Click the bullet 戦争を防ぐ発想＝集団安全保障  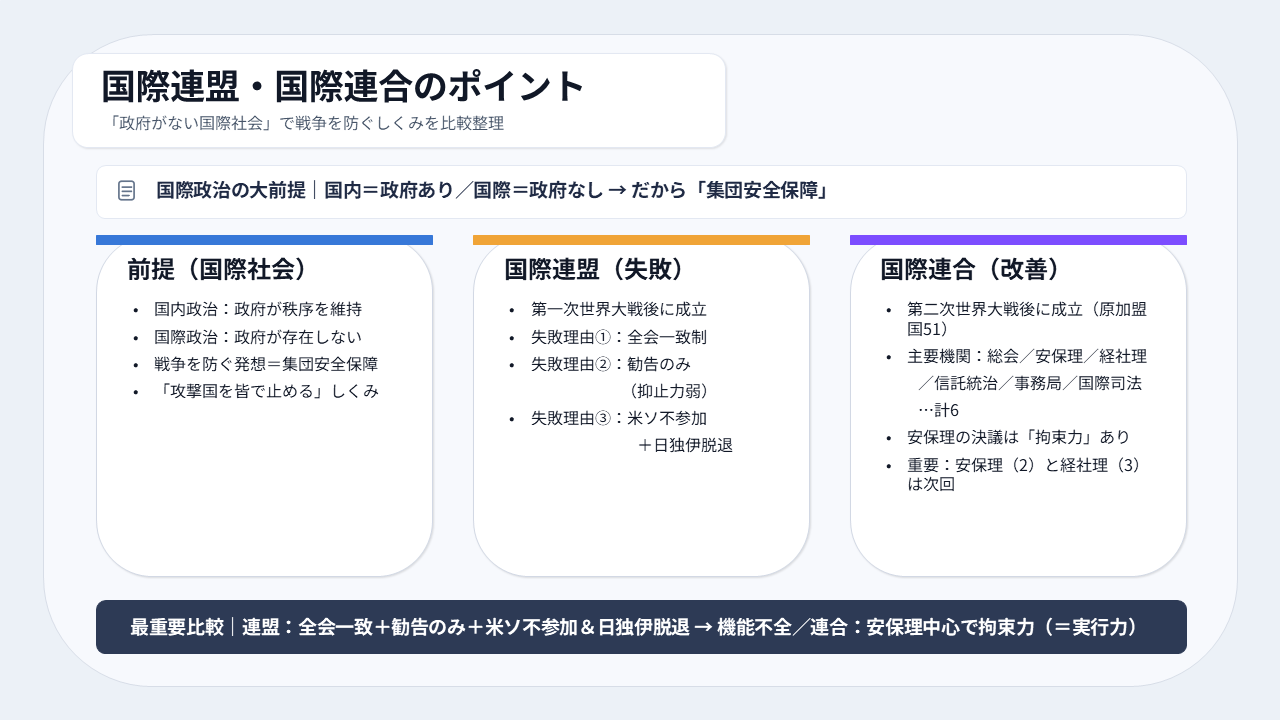coord(266,364)
